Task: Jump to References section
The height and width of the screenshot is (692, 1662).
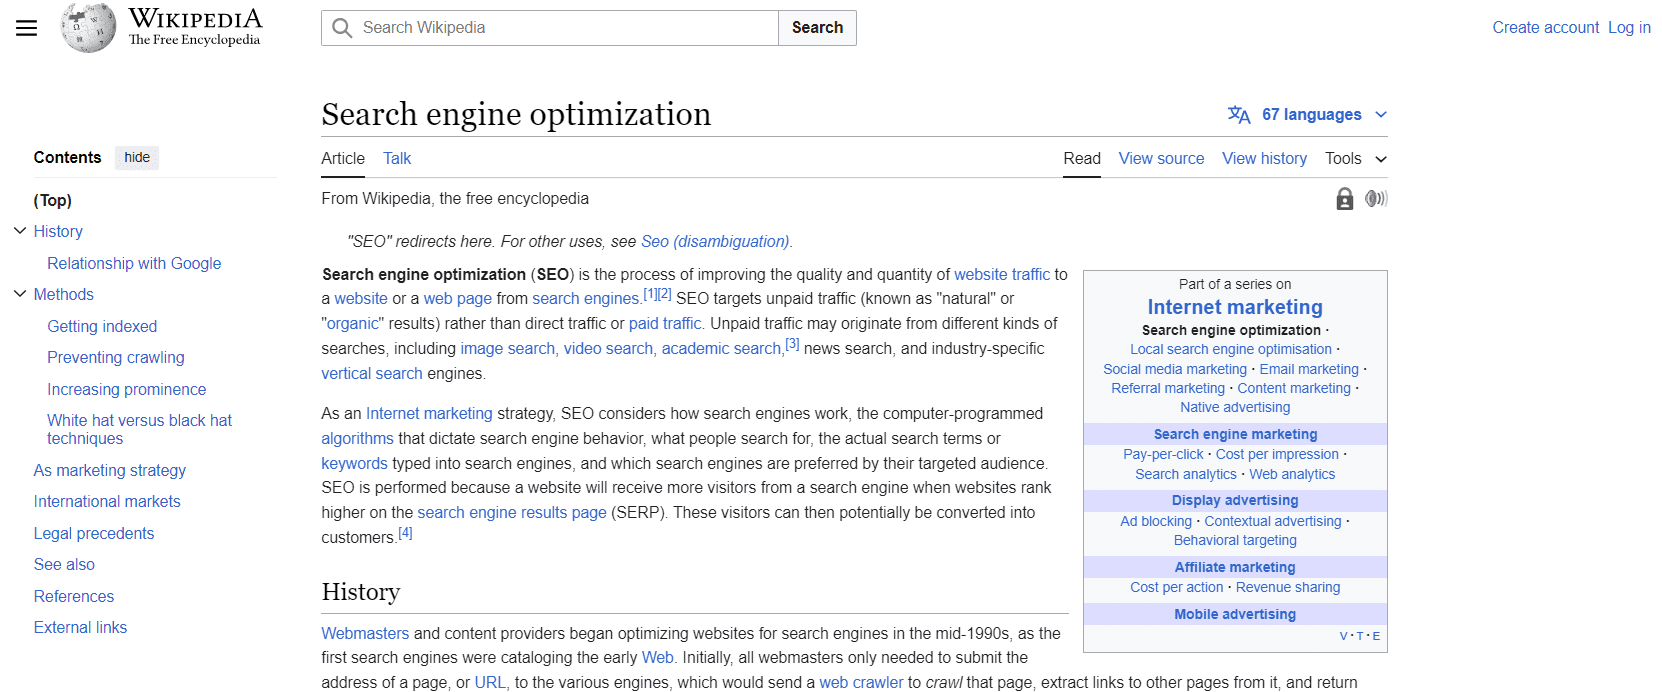Action: coord(74,596)
